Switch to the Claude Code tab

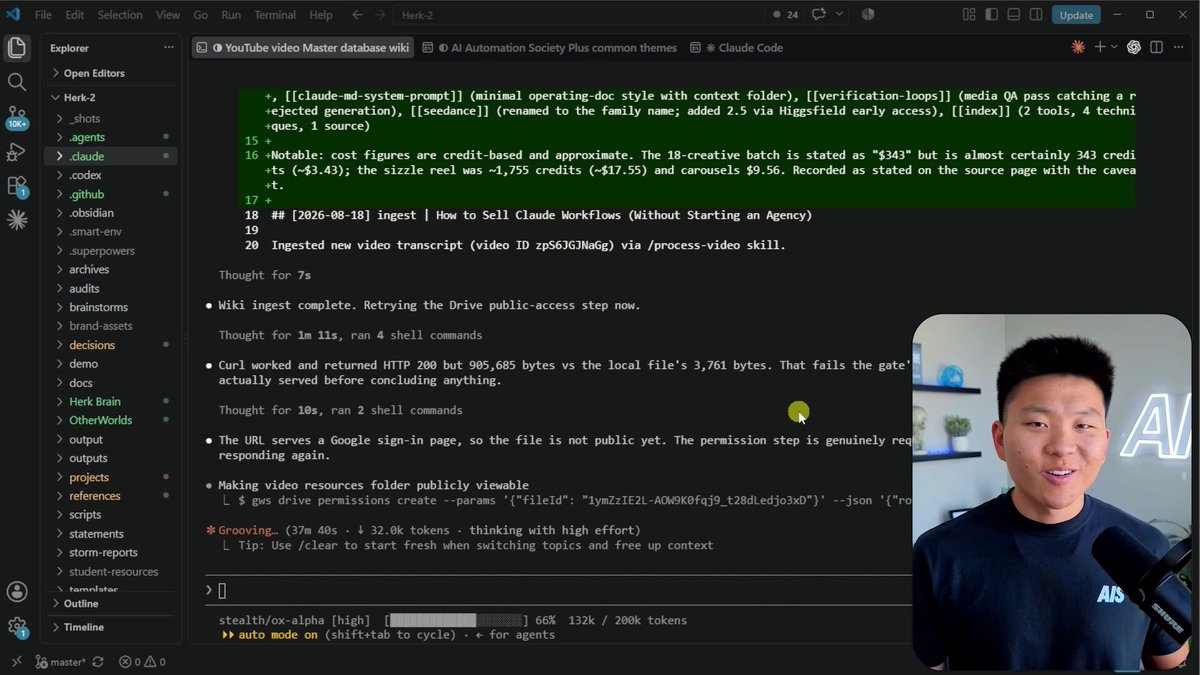click(744, 47)
